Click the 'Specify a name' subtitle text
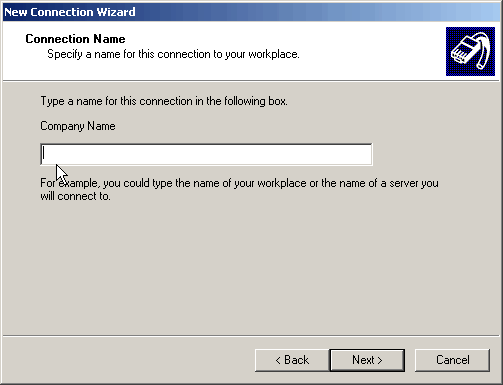 (173, 54)
